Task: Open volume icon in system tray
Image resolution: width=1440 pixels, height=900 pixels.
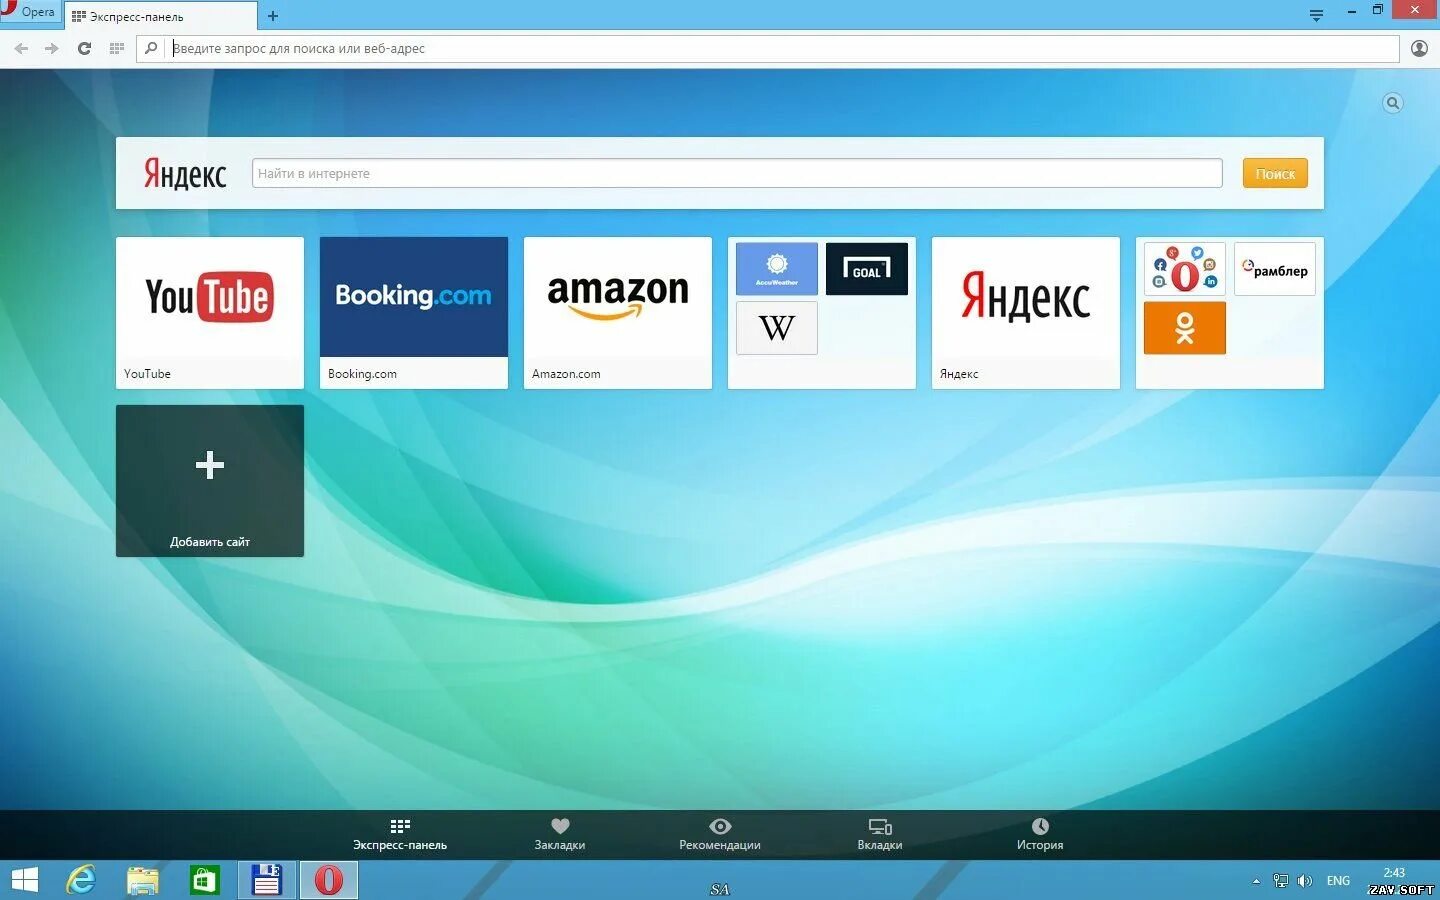Action: (1305, 881)
